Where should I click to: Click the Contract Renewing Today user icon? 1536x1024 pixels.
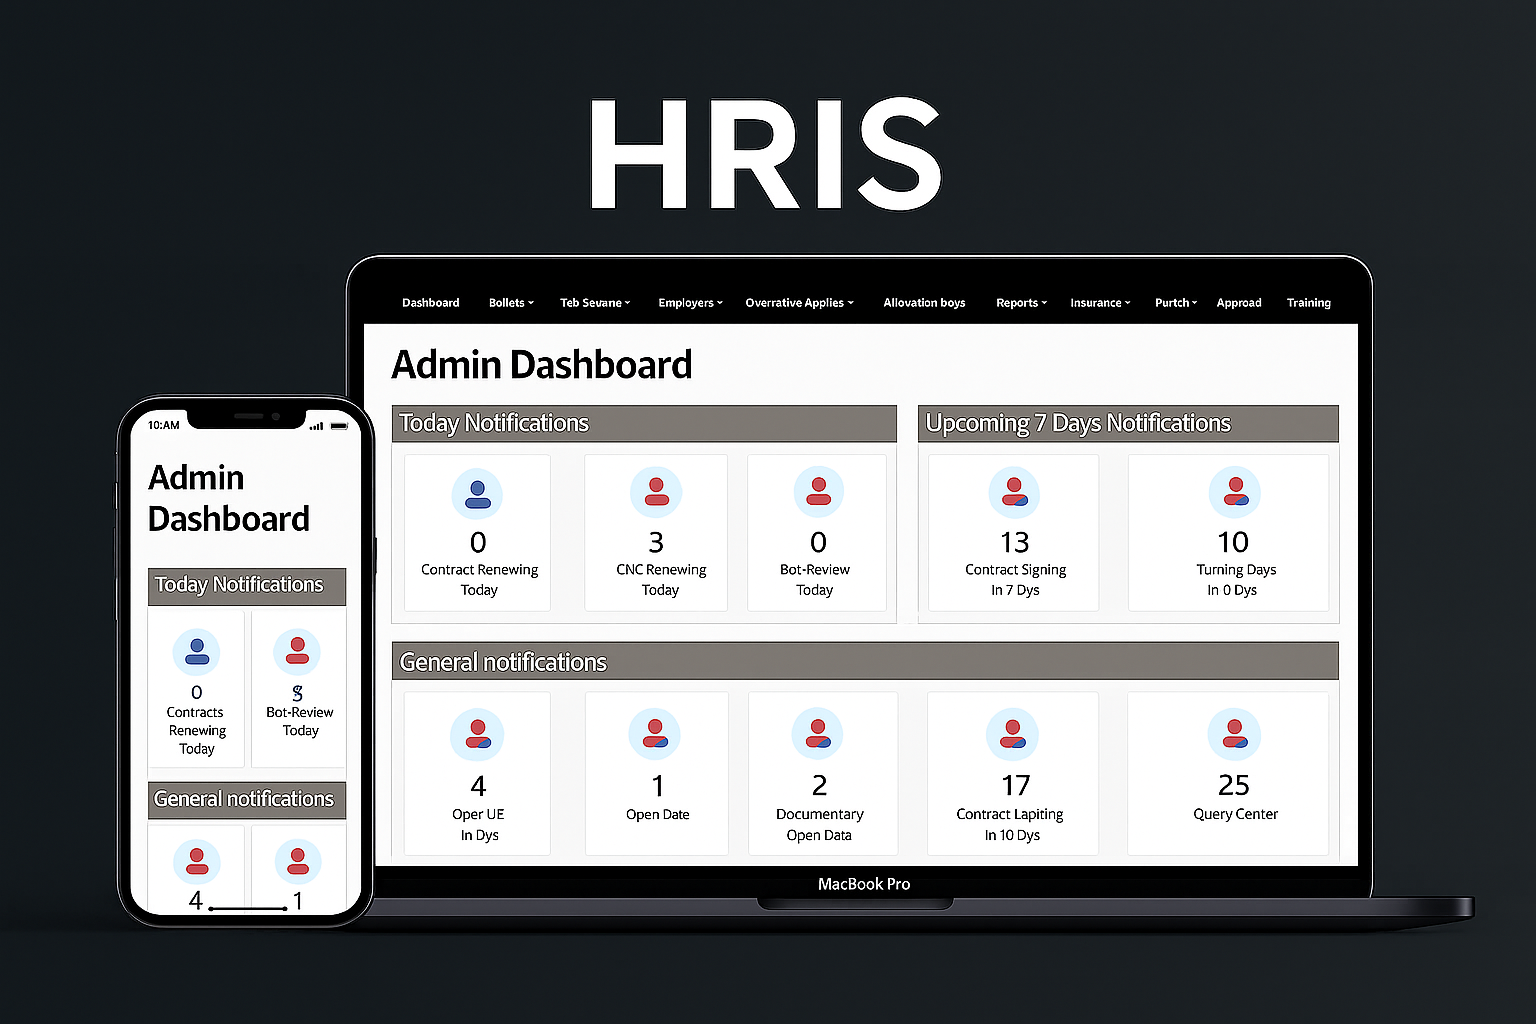(478, 494)
